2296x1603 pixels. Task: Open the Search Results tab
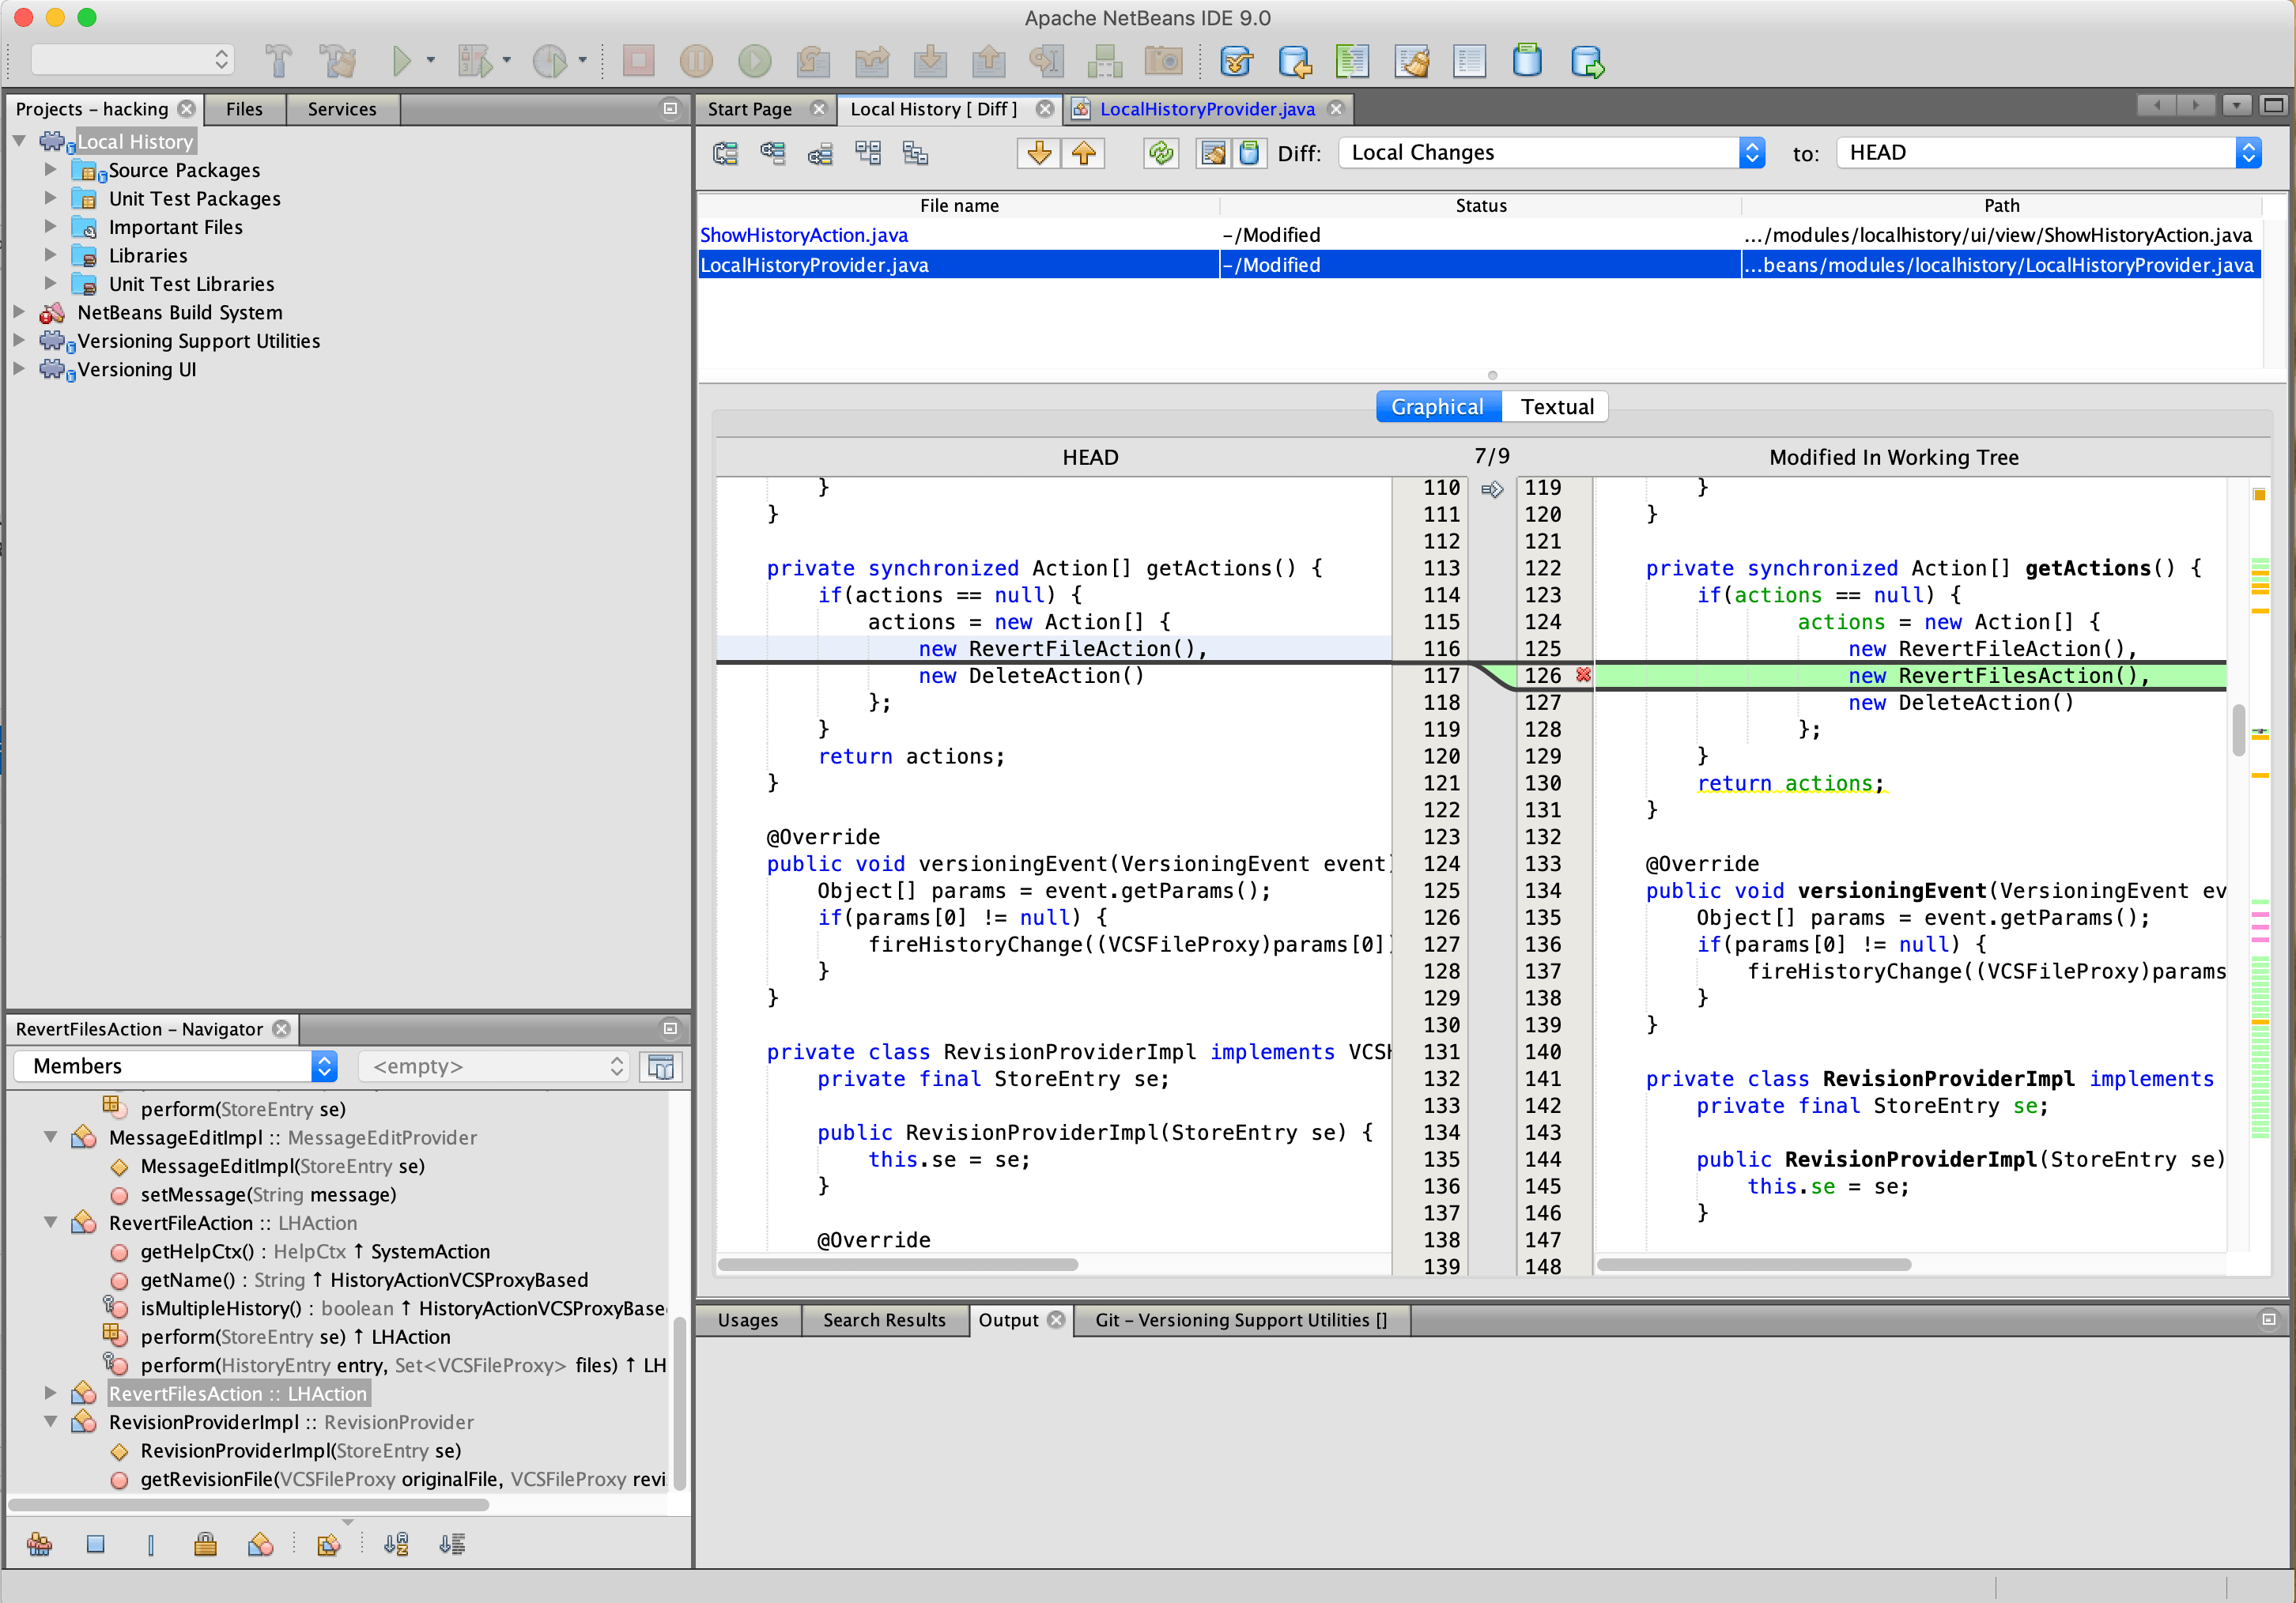click(x=884, y=1320)
